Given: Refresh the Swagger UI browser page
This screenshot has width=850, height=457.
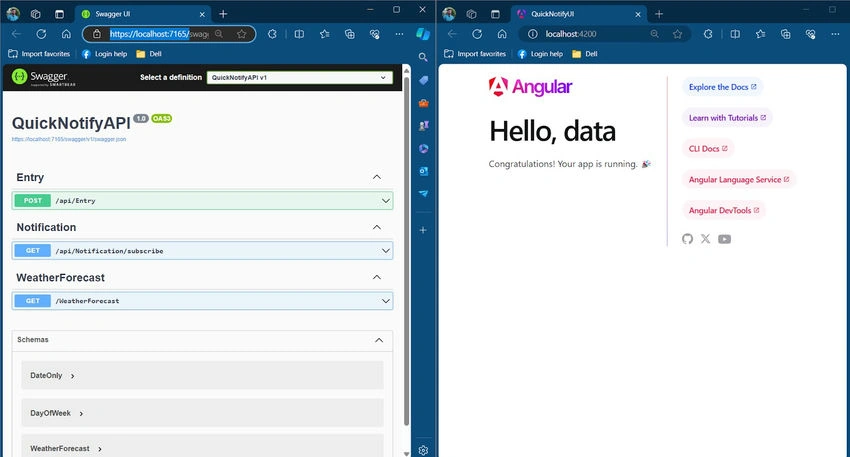Looking at the screenshot, I should click(41, 34).
